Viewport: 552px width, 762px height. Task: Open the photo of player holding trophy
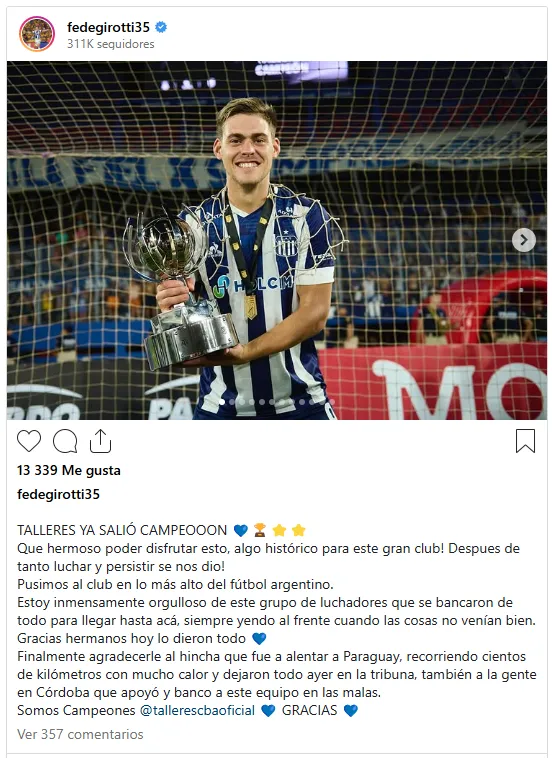coord(276,240)
